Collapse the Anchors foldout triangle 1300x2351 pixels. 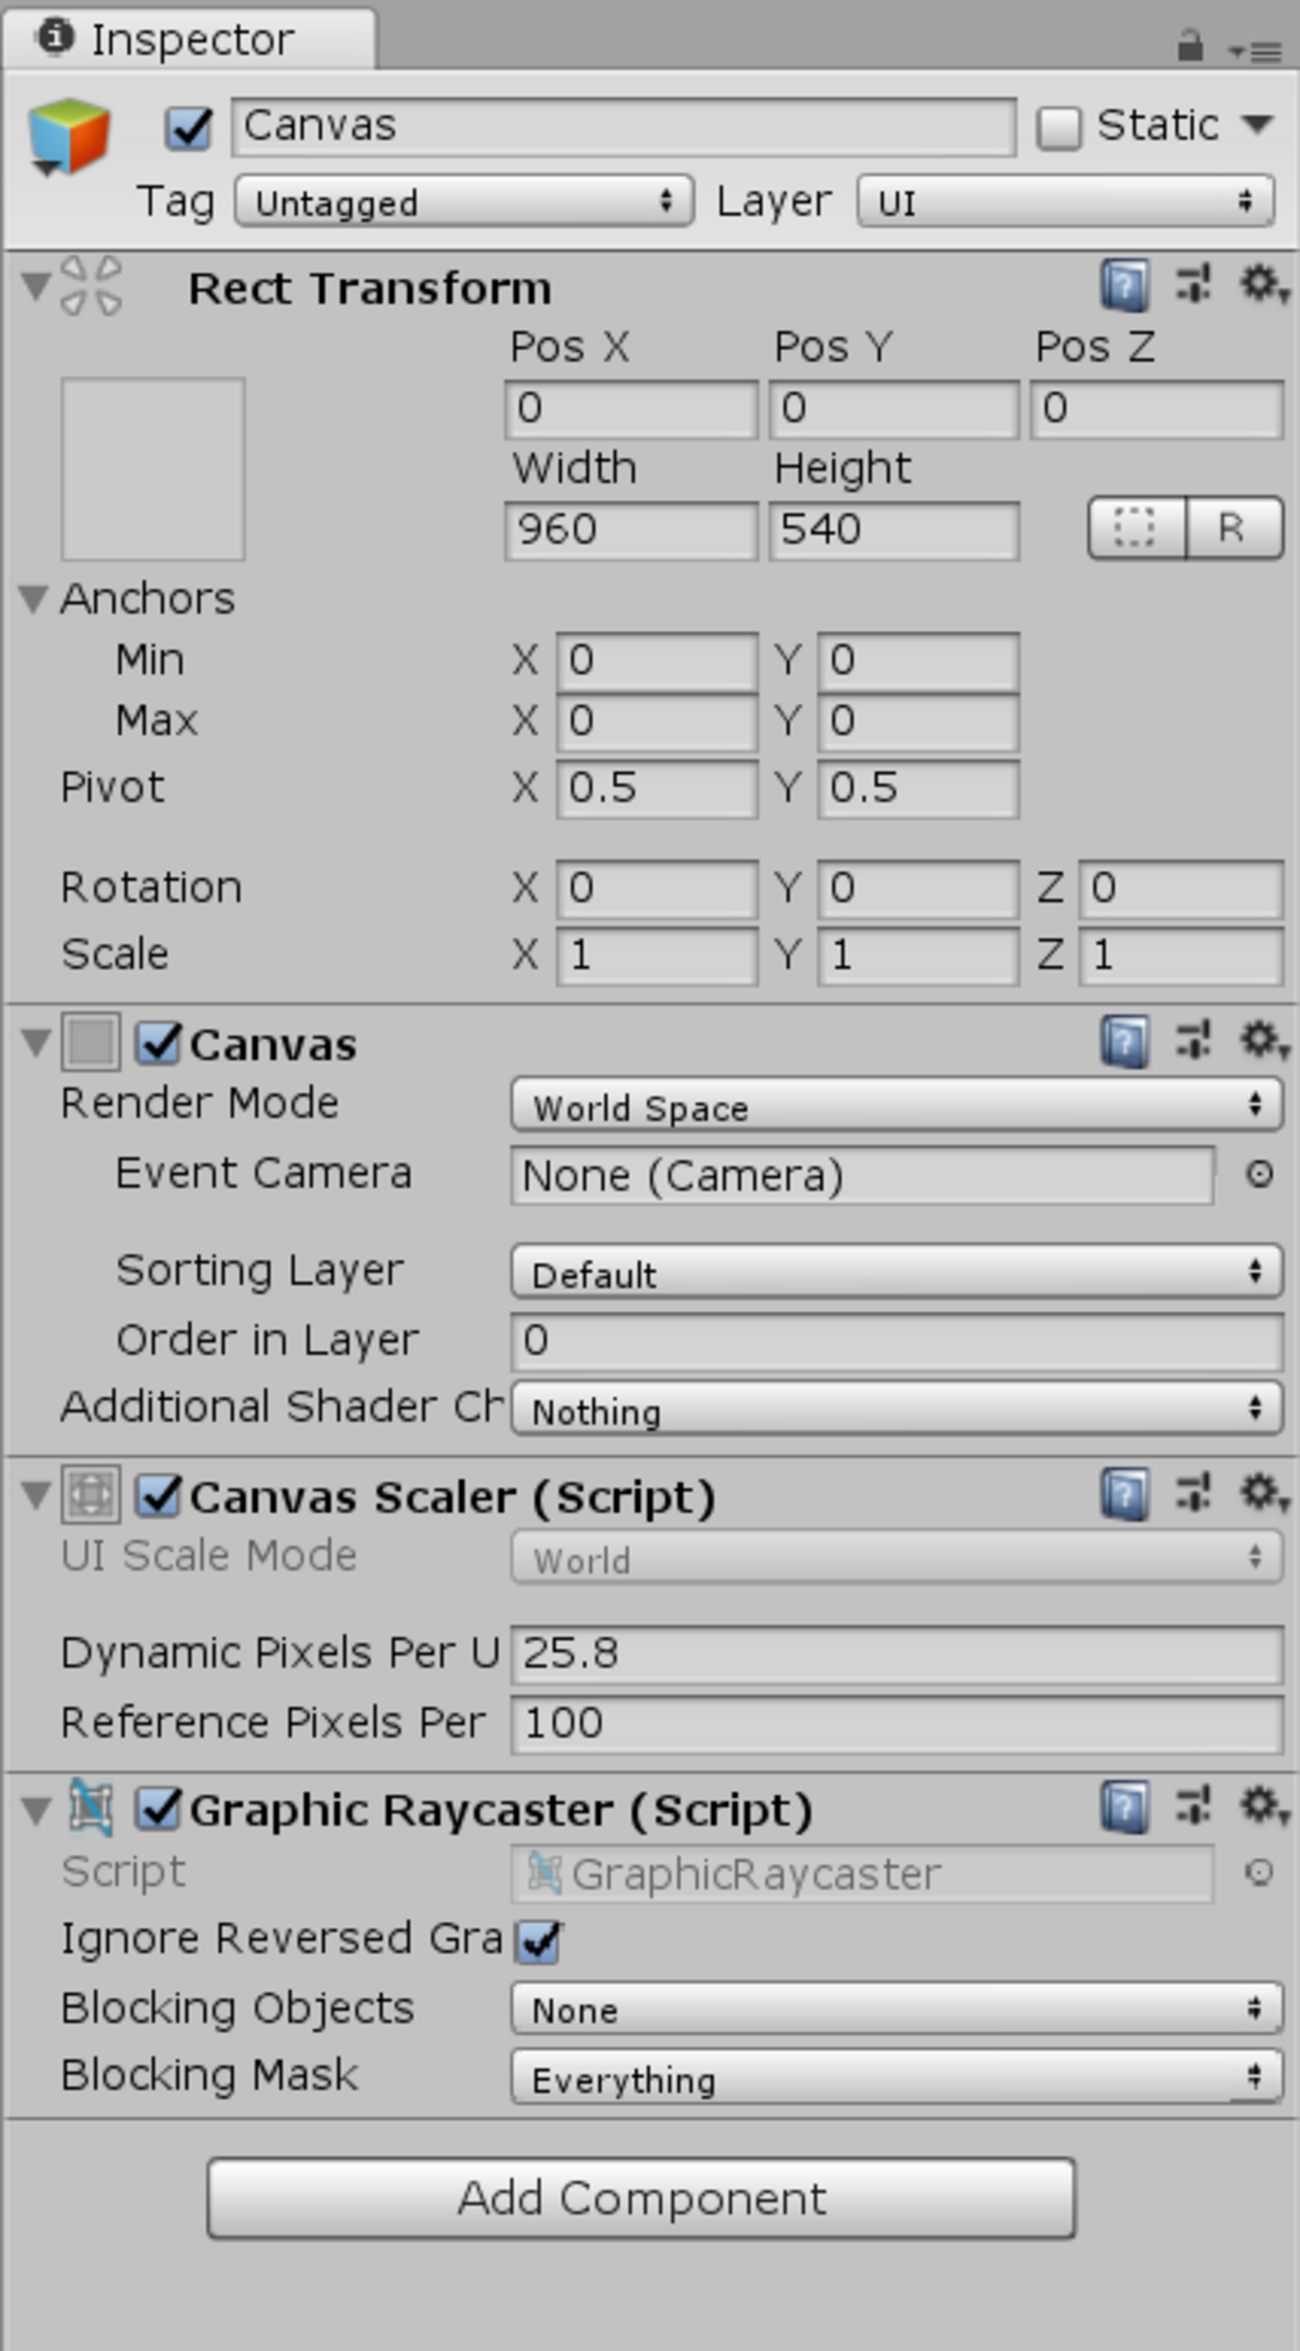[x=34, y=599]
